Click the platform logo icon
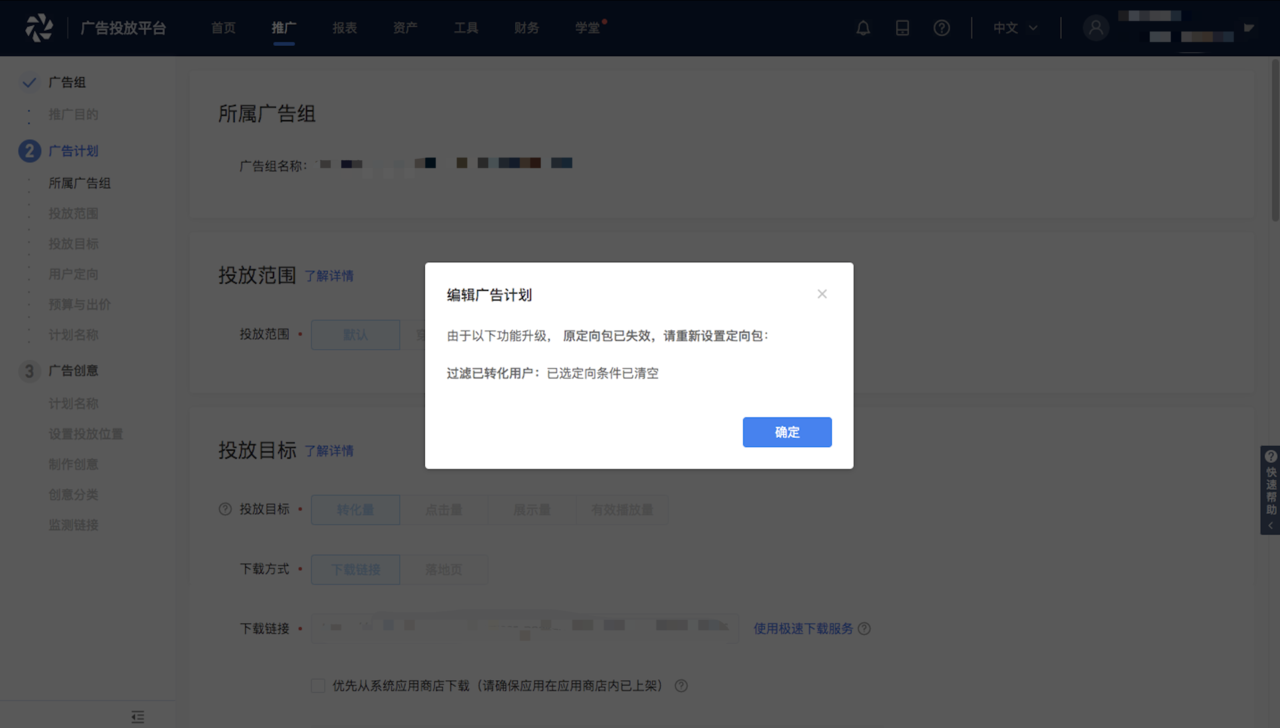 [39, 28]
